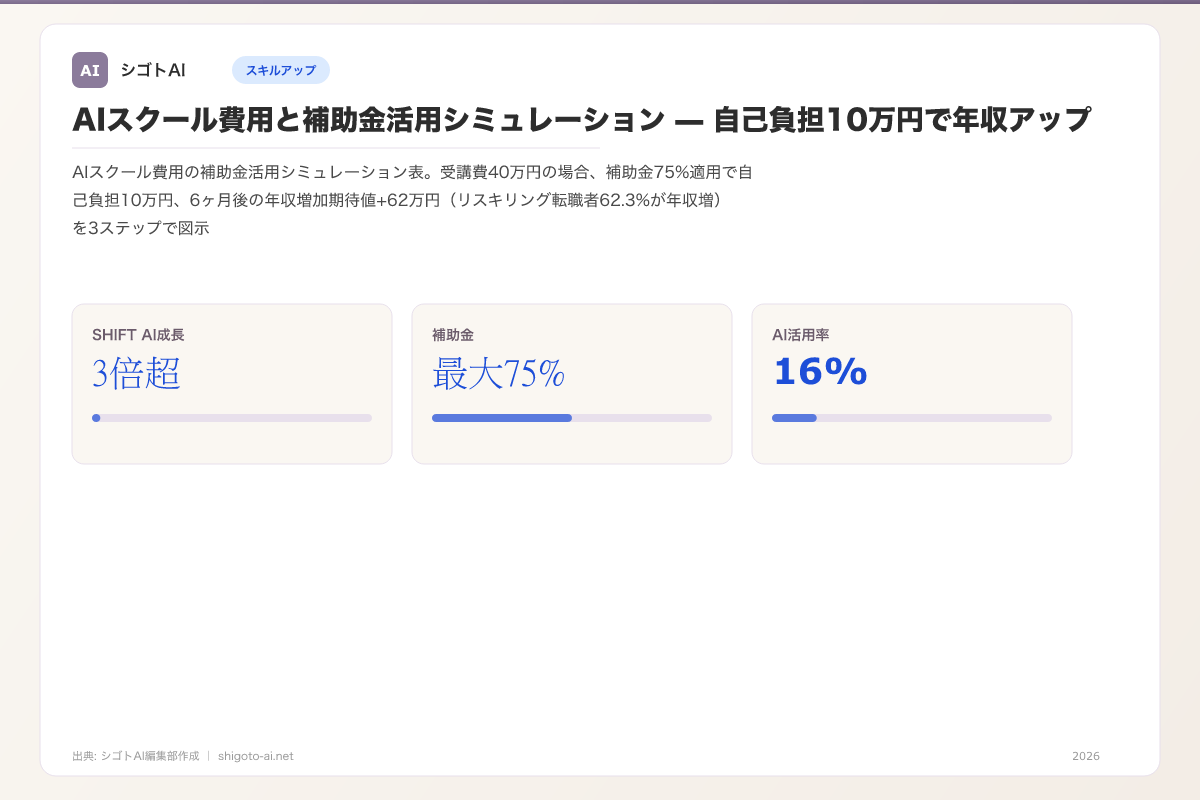Click the 3倍超 statistic
The height and width of the screenshot is (800, 1200).
[136, 375]
